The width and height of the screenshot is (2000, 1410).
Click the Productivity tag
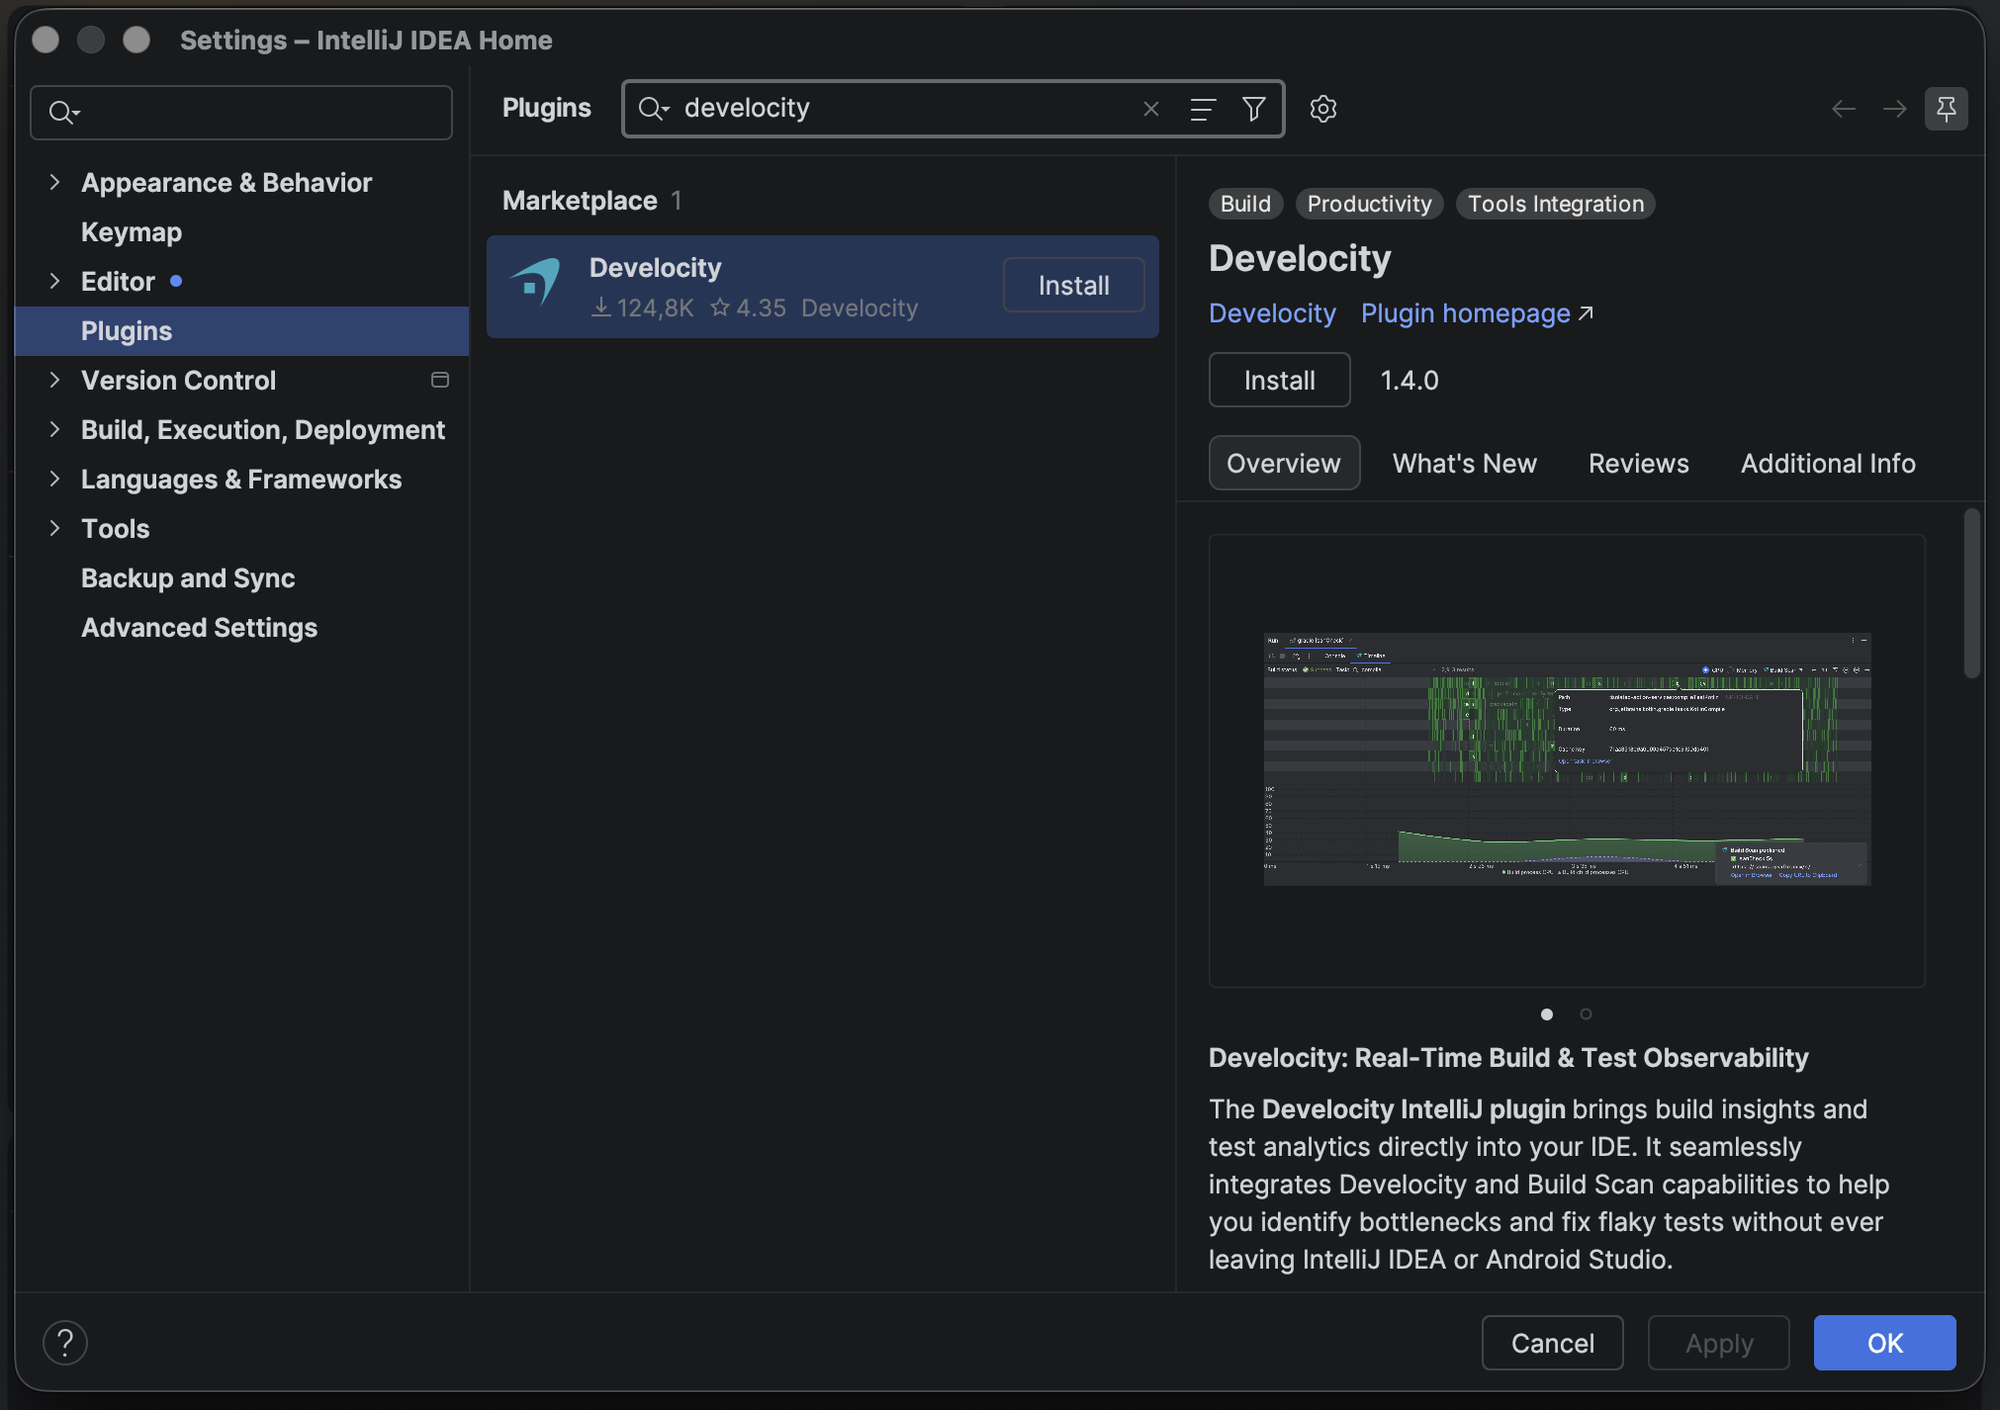(1369, 204)
